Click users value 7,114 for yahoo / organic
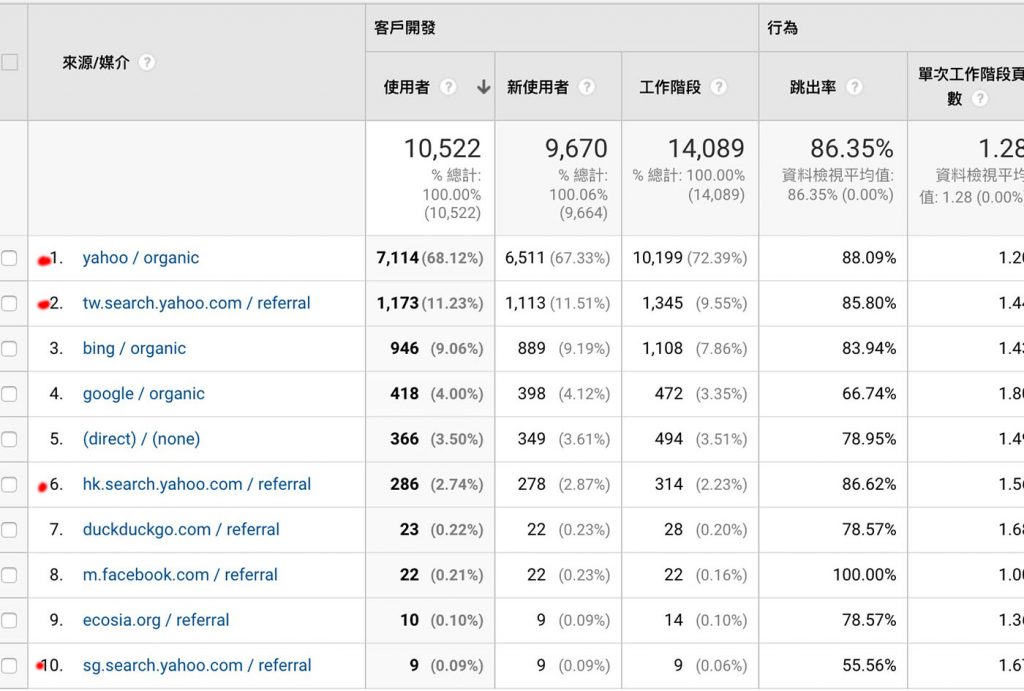 (x=397, y=258)
